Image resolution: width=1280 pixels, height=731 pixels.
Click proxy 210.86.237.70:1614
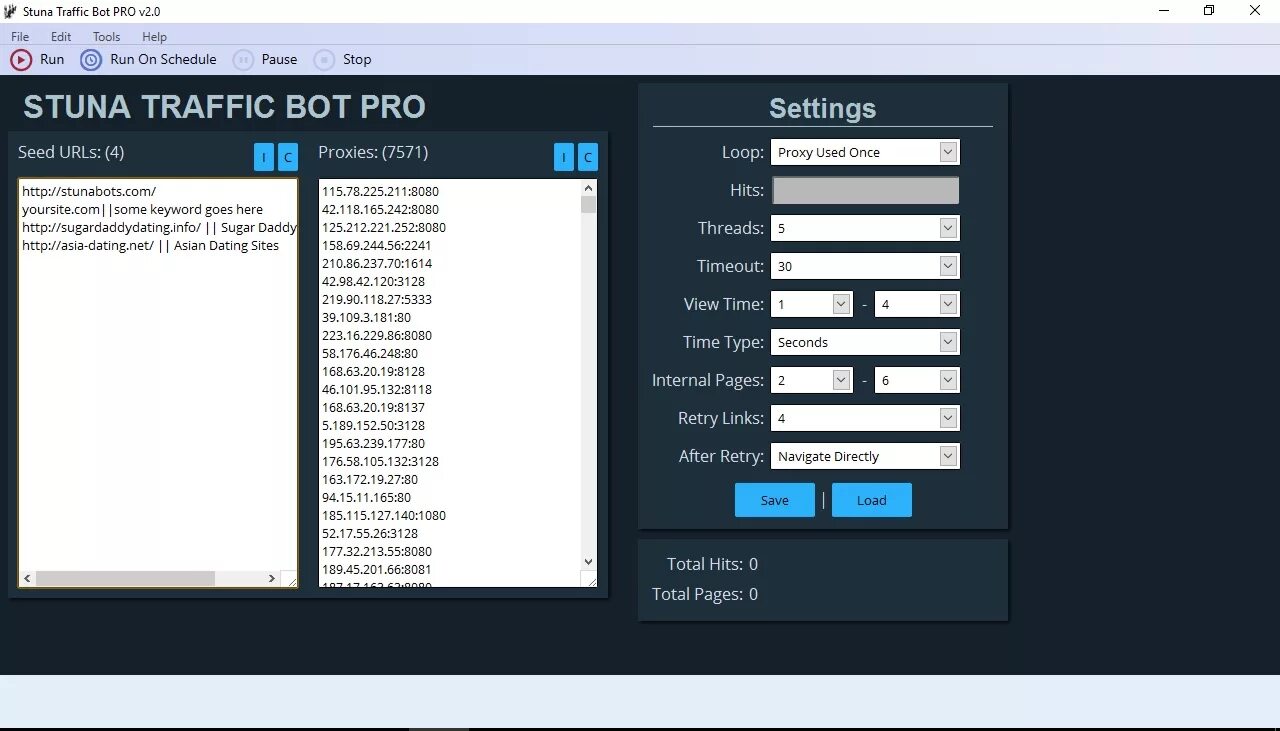click(377, 263)
